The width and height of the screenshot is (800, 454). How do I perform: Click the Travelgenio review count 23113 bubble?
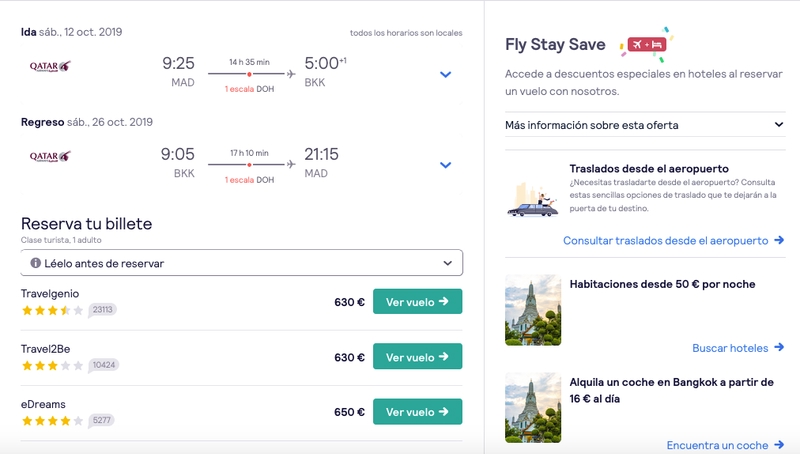coord(102,310)
